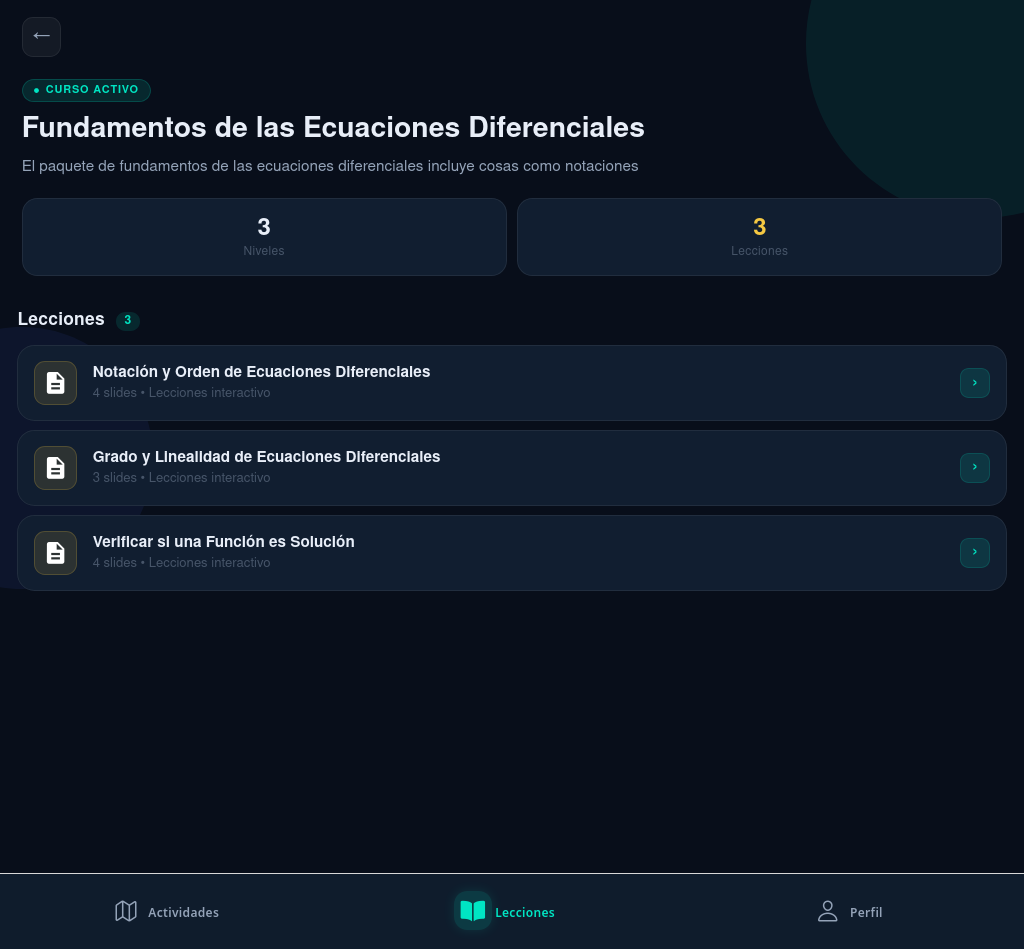Click the Lecciones stat card
This screenshot has height=949, width=1024.
pos(759,237)
